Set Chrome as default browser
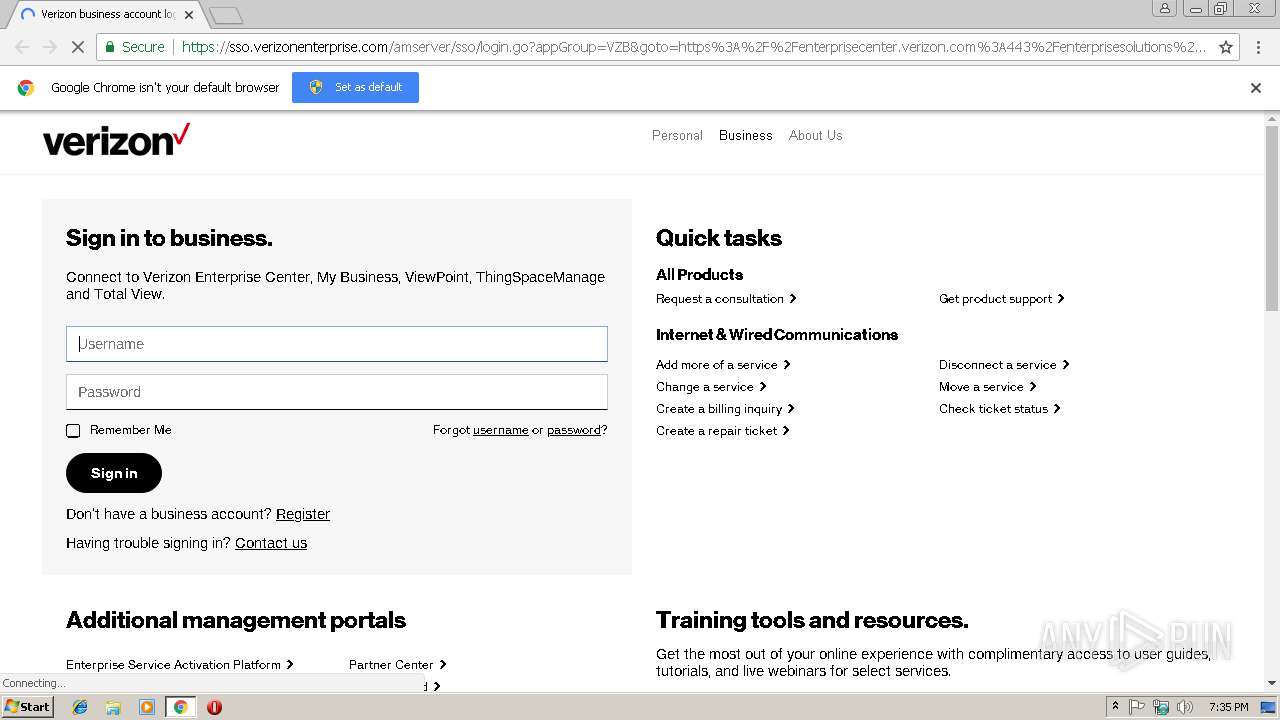The image size is (1280, 720). pos(355,87)
